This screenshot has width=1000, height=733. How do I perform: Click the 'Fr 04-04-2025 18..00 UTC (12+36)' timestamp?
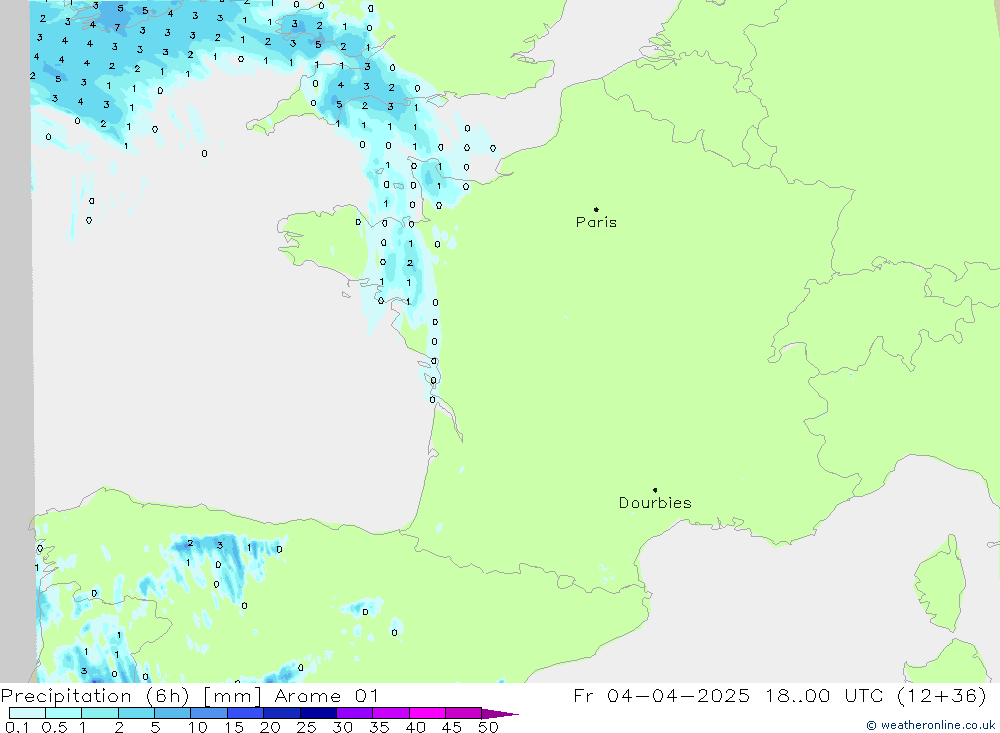pos(780,695)
